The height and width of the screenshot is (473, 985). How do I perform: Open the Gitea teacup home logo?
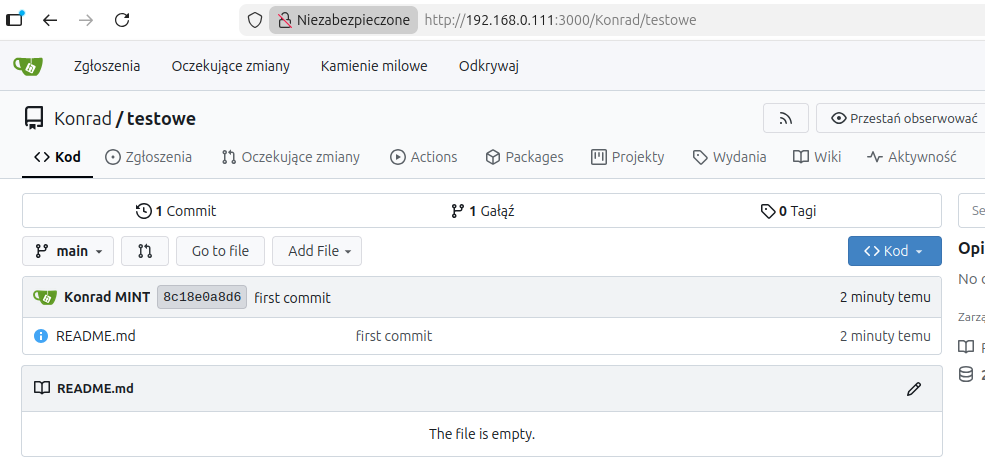28,66
